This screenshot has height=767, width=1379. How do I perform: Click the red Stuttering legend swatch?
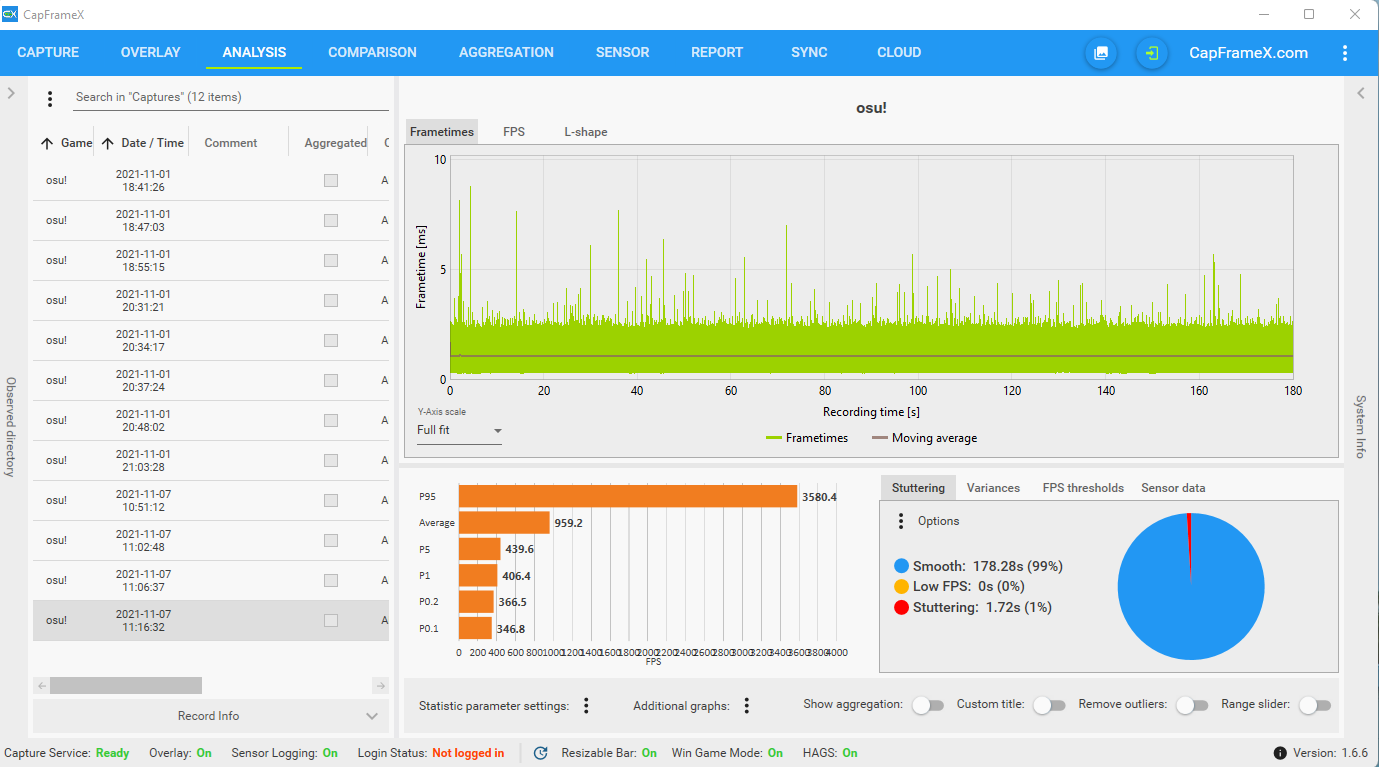click(x=901, y=608)
